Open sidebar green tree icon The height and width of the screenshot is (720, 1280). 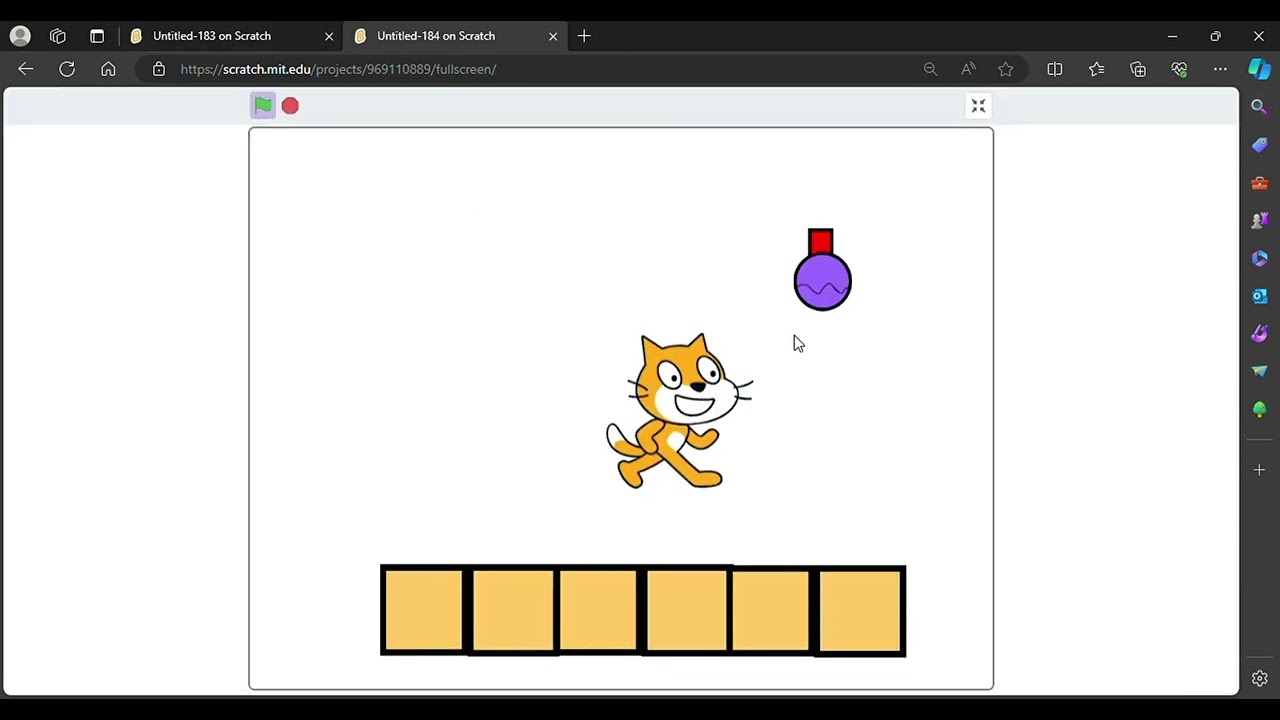pos(1259,409)
